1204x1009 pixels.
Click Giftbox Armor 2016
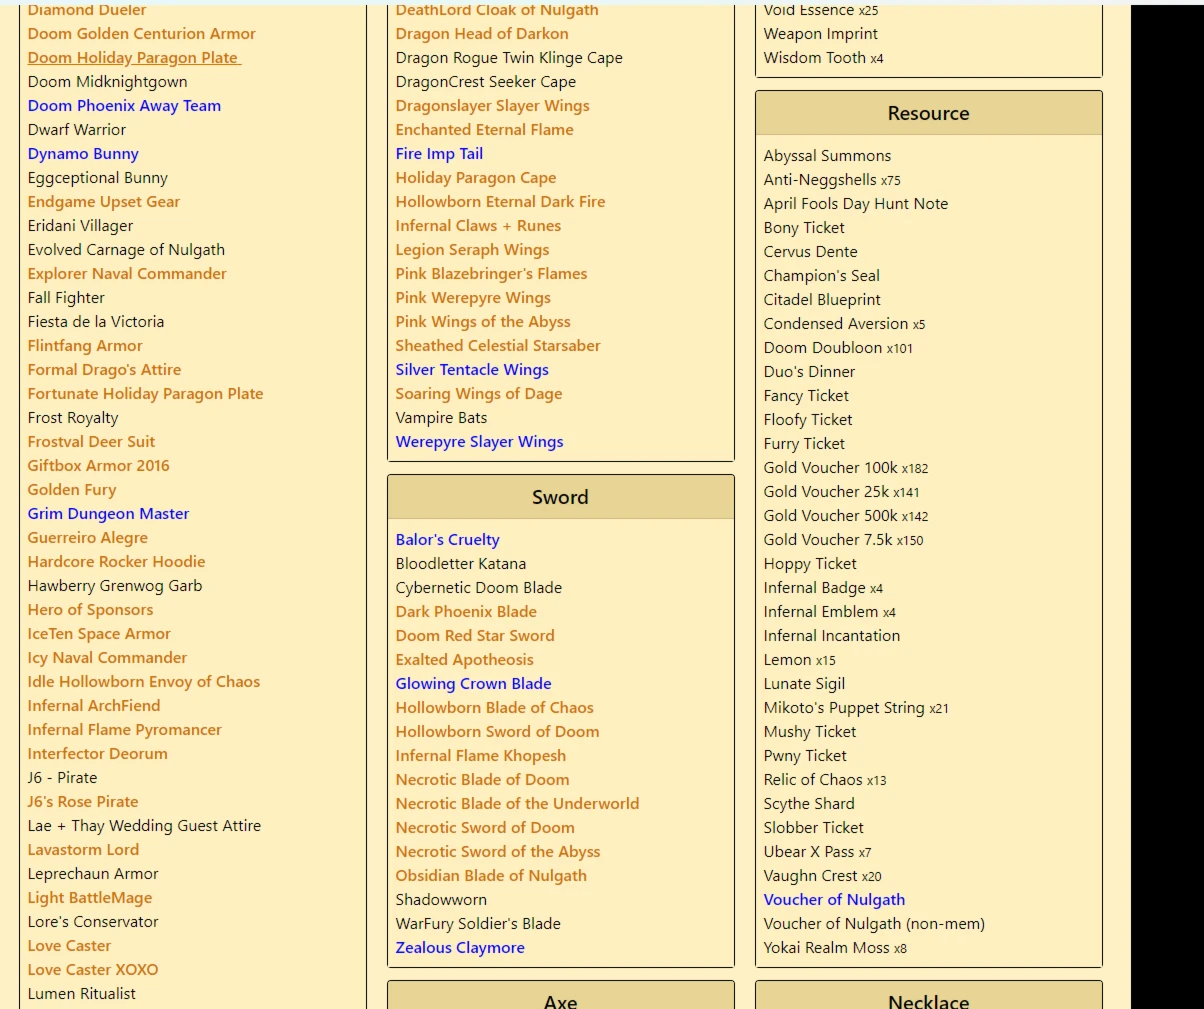click(99, 466)
